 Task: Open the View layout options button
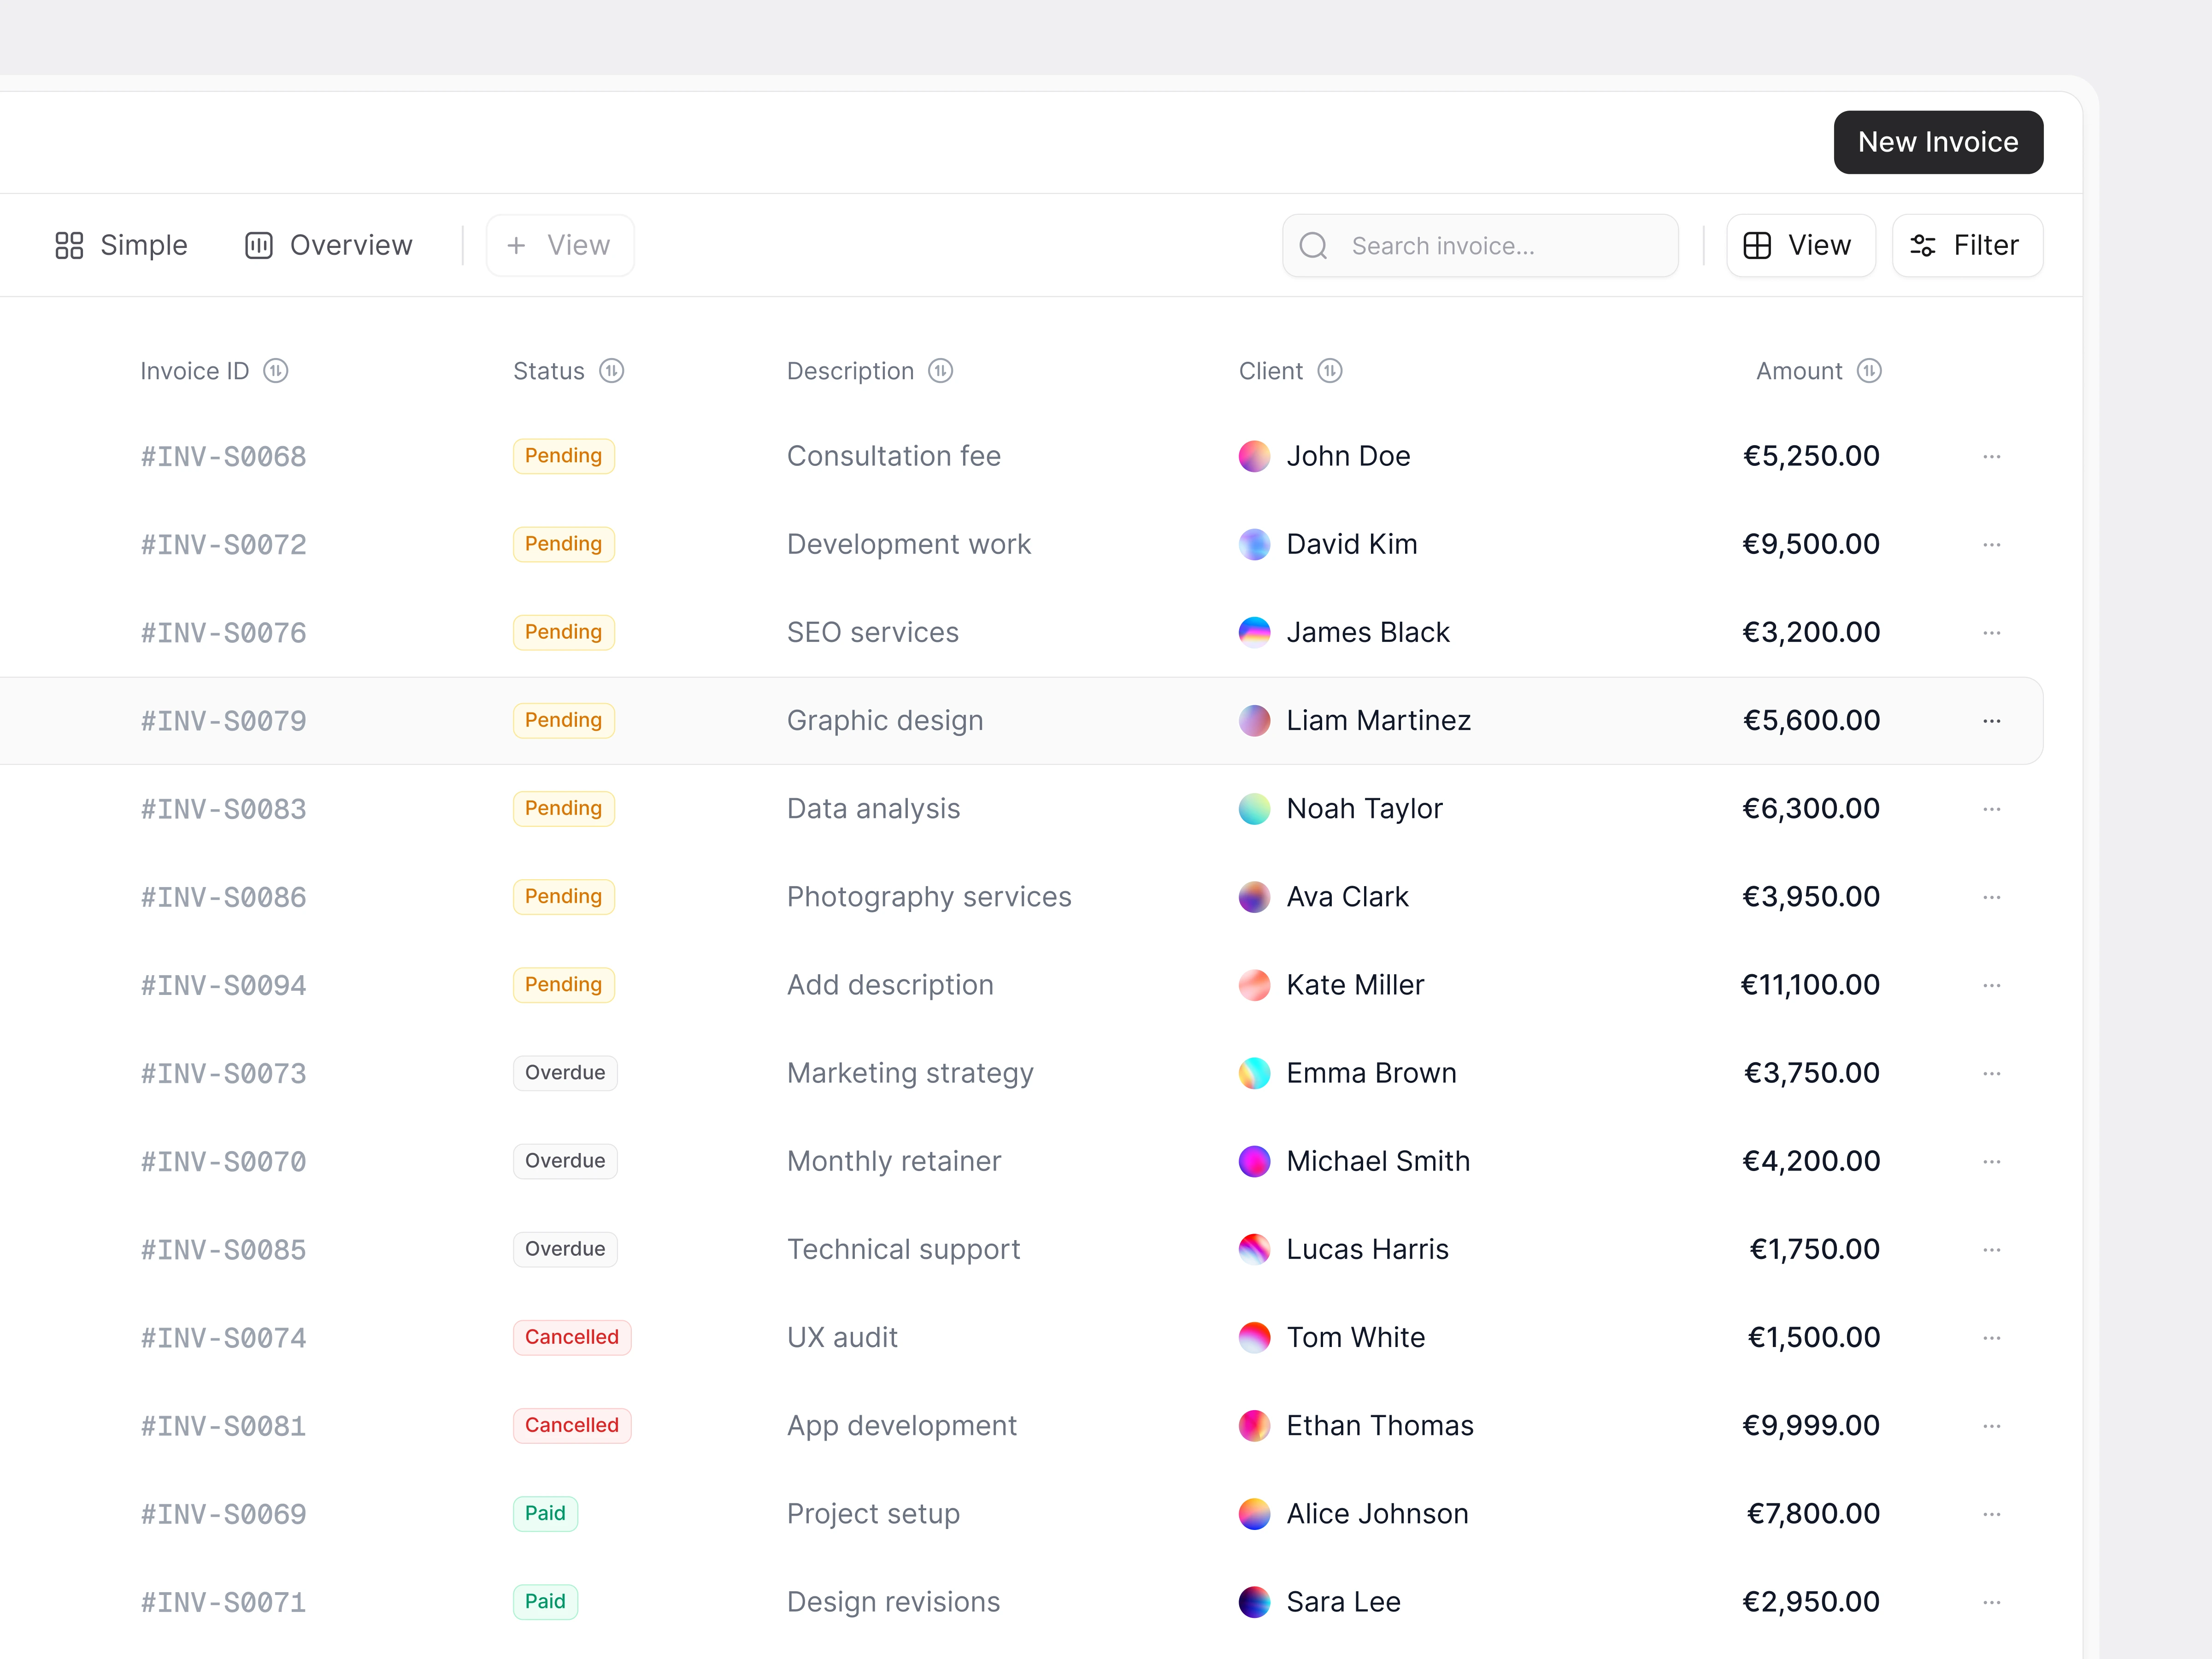[x=1799, y=246]
